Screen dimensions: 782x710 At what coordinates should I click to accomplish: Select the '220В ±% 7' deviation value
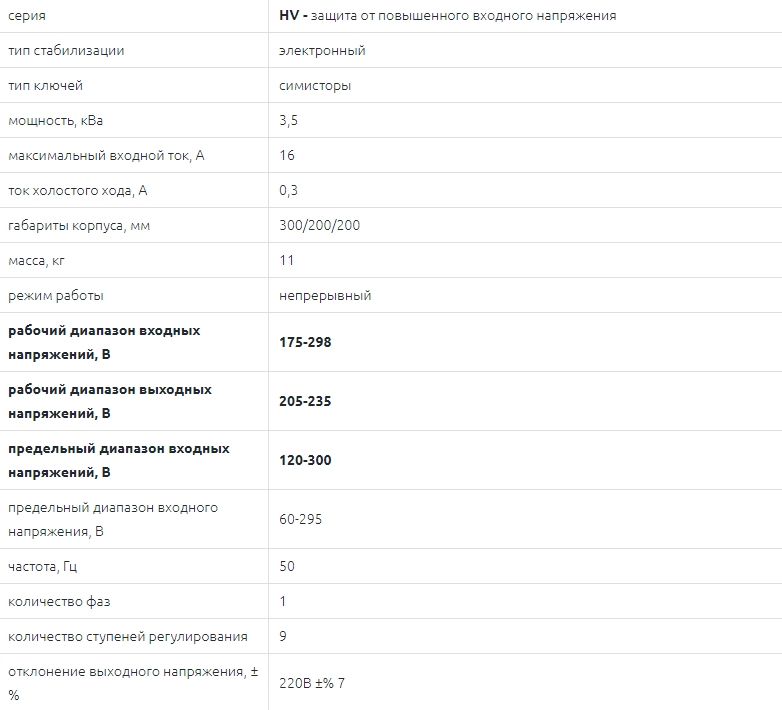pyautogui.click(x=312, y=683)
